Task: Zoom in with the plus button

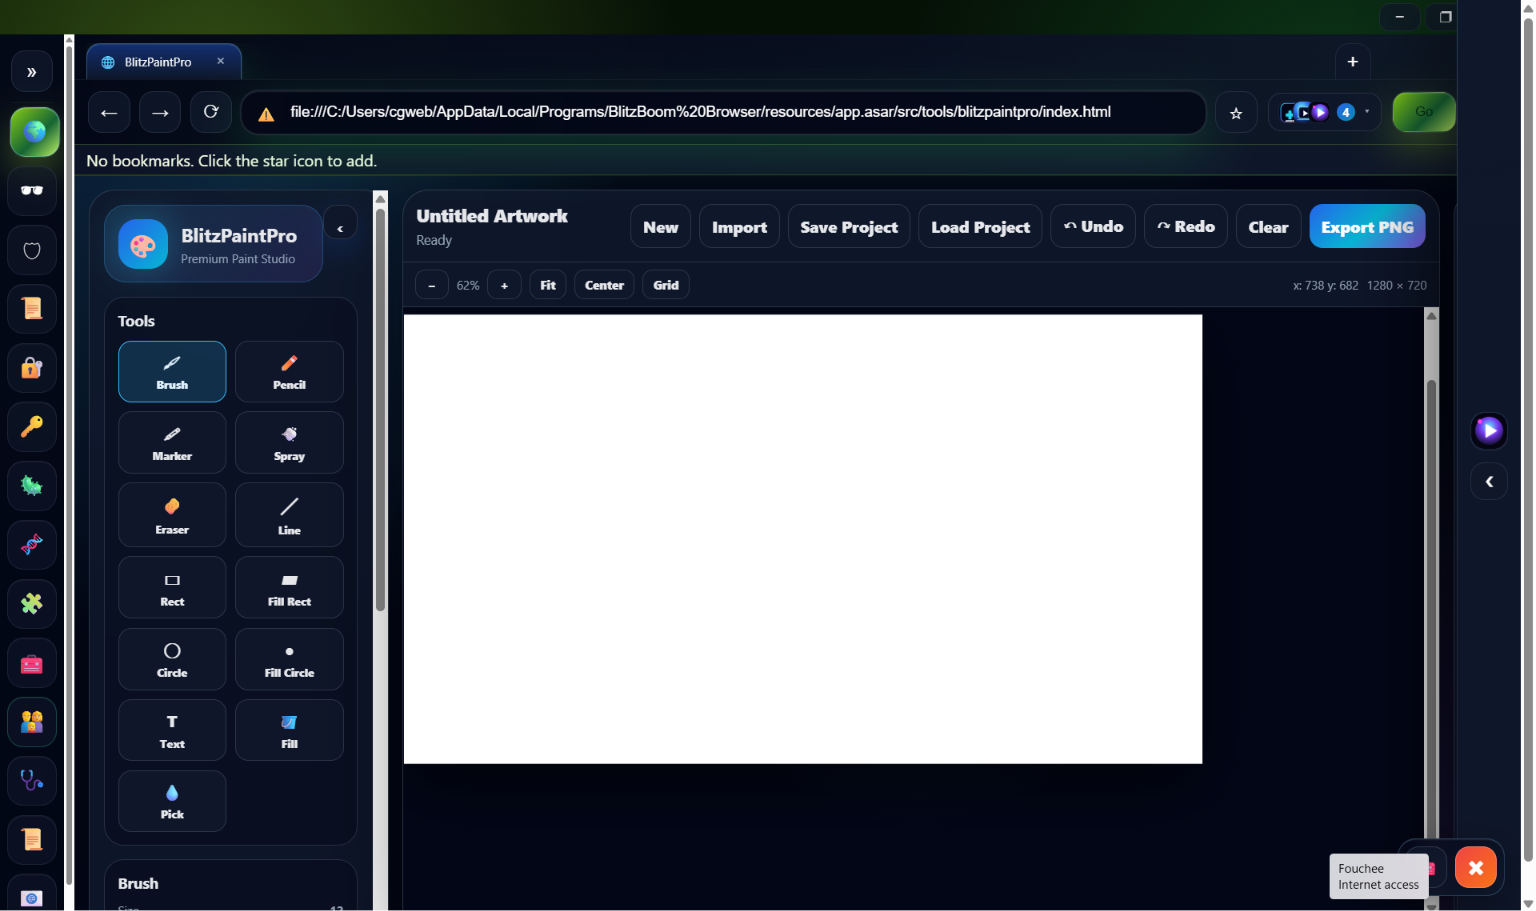Action: (504, 285)
